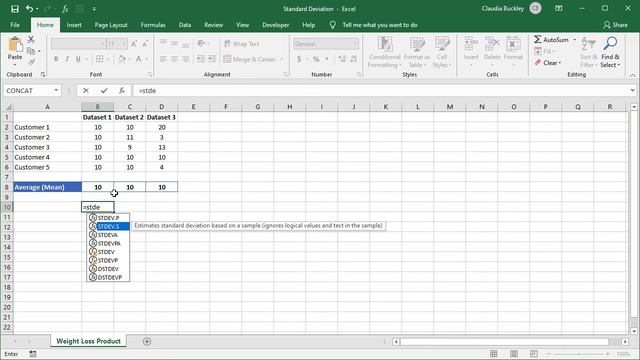Toggle Wrap Text
The width and height of the screenshot is (640, 360).
pyautogui.click(x=242, y=44)
